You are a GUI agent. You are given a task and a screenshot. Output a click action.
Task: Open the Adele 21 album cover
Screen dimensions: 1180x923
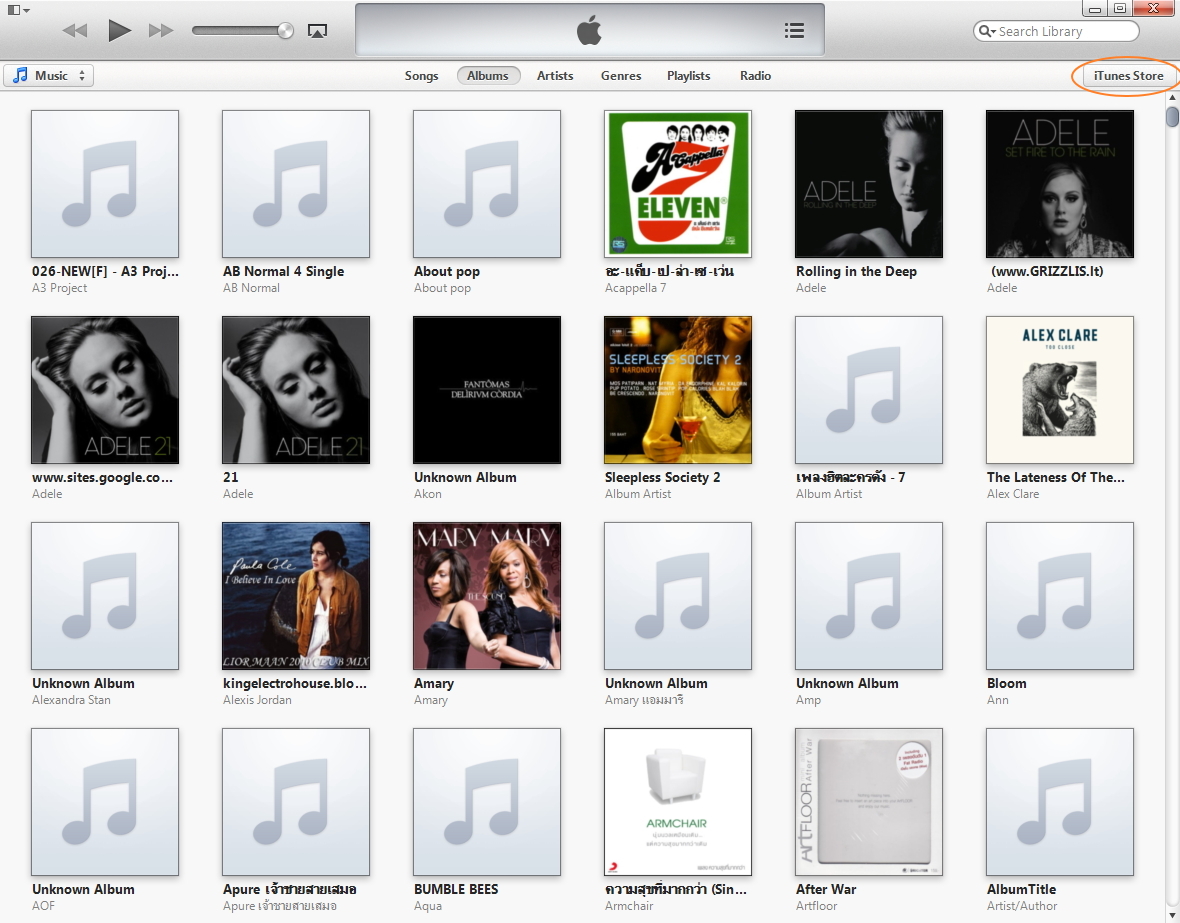coord(296,390)
